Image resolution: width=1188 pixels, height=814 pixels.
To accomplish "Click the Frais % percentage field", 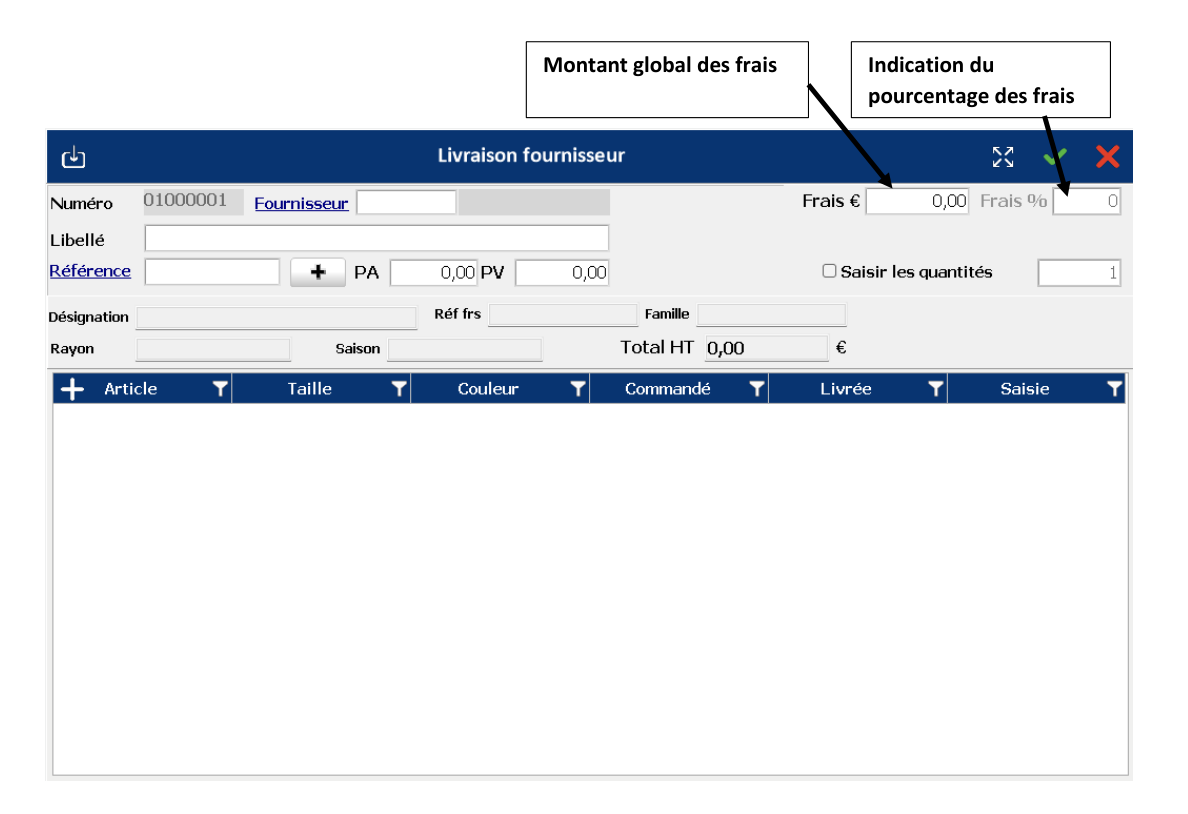I will tap(1086, 202).
